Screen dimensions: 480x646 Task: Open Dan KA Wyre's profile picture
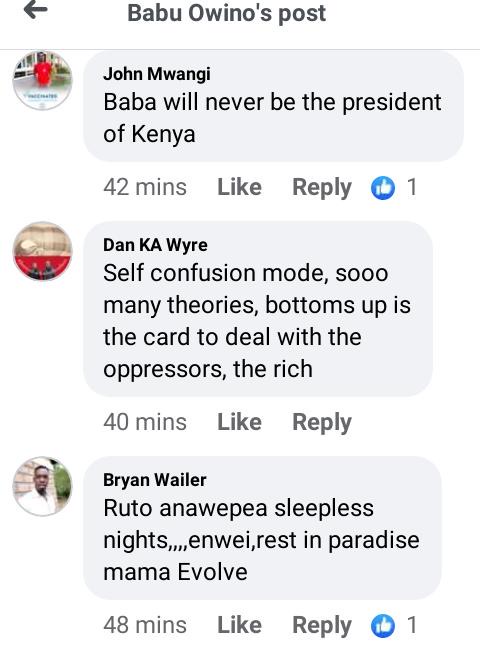(x=43, y=251)
